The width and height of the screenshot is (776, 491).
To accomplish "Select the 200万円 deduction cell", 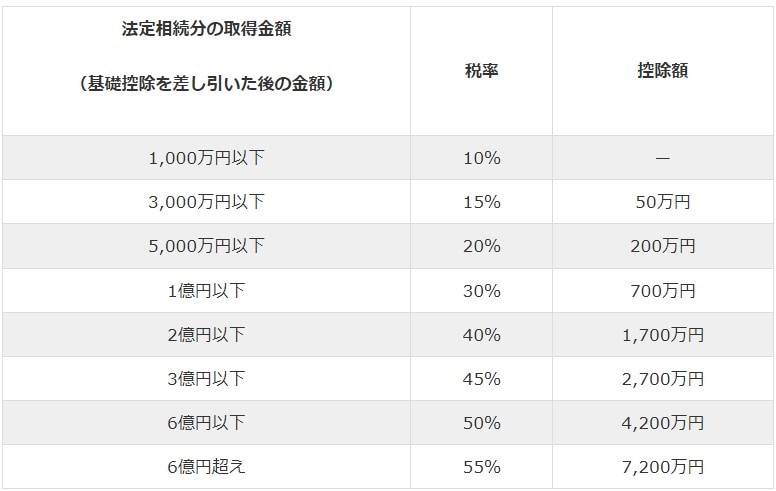I will [x=663, y=246].
